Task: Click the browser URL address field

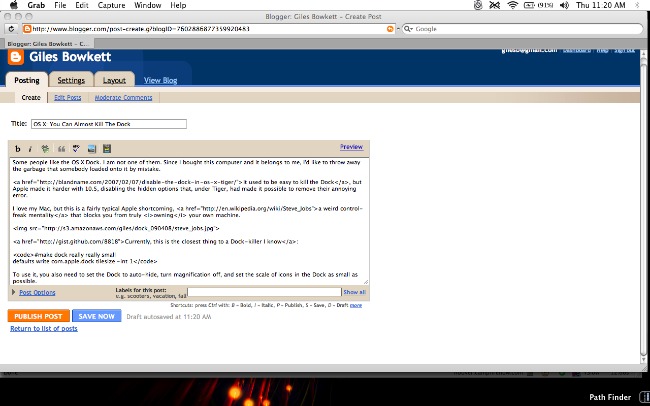Action: click(207, 29)
